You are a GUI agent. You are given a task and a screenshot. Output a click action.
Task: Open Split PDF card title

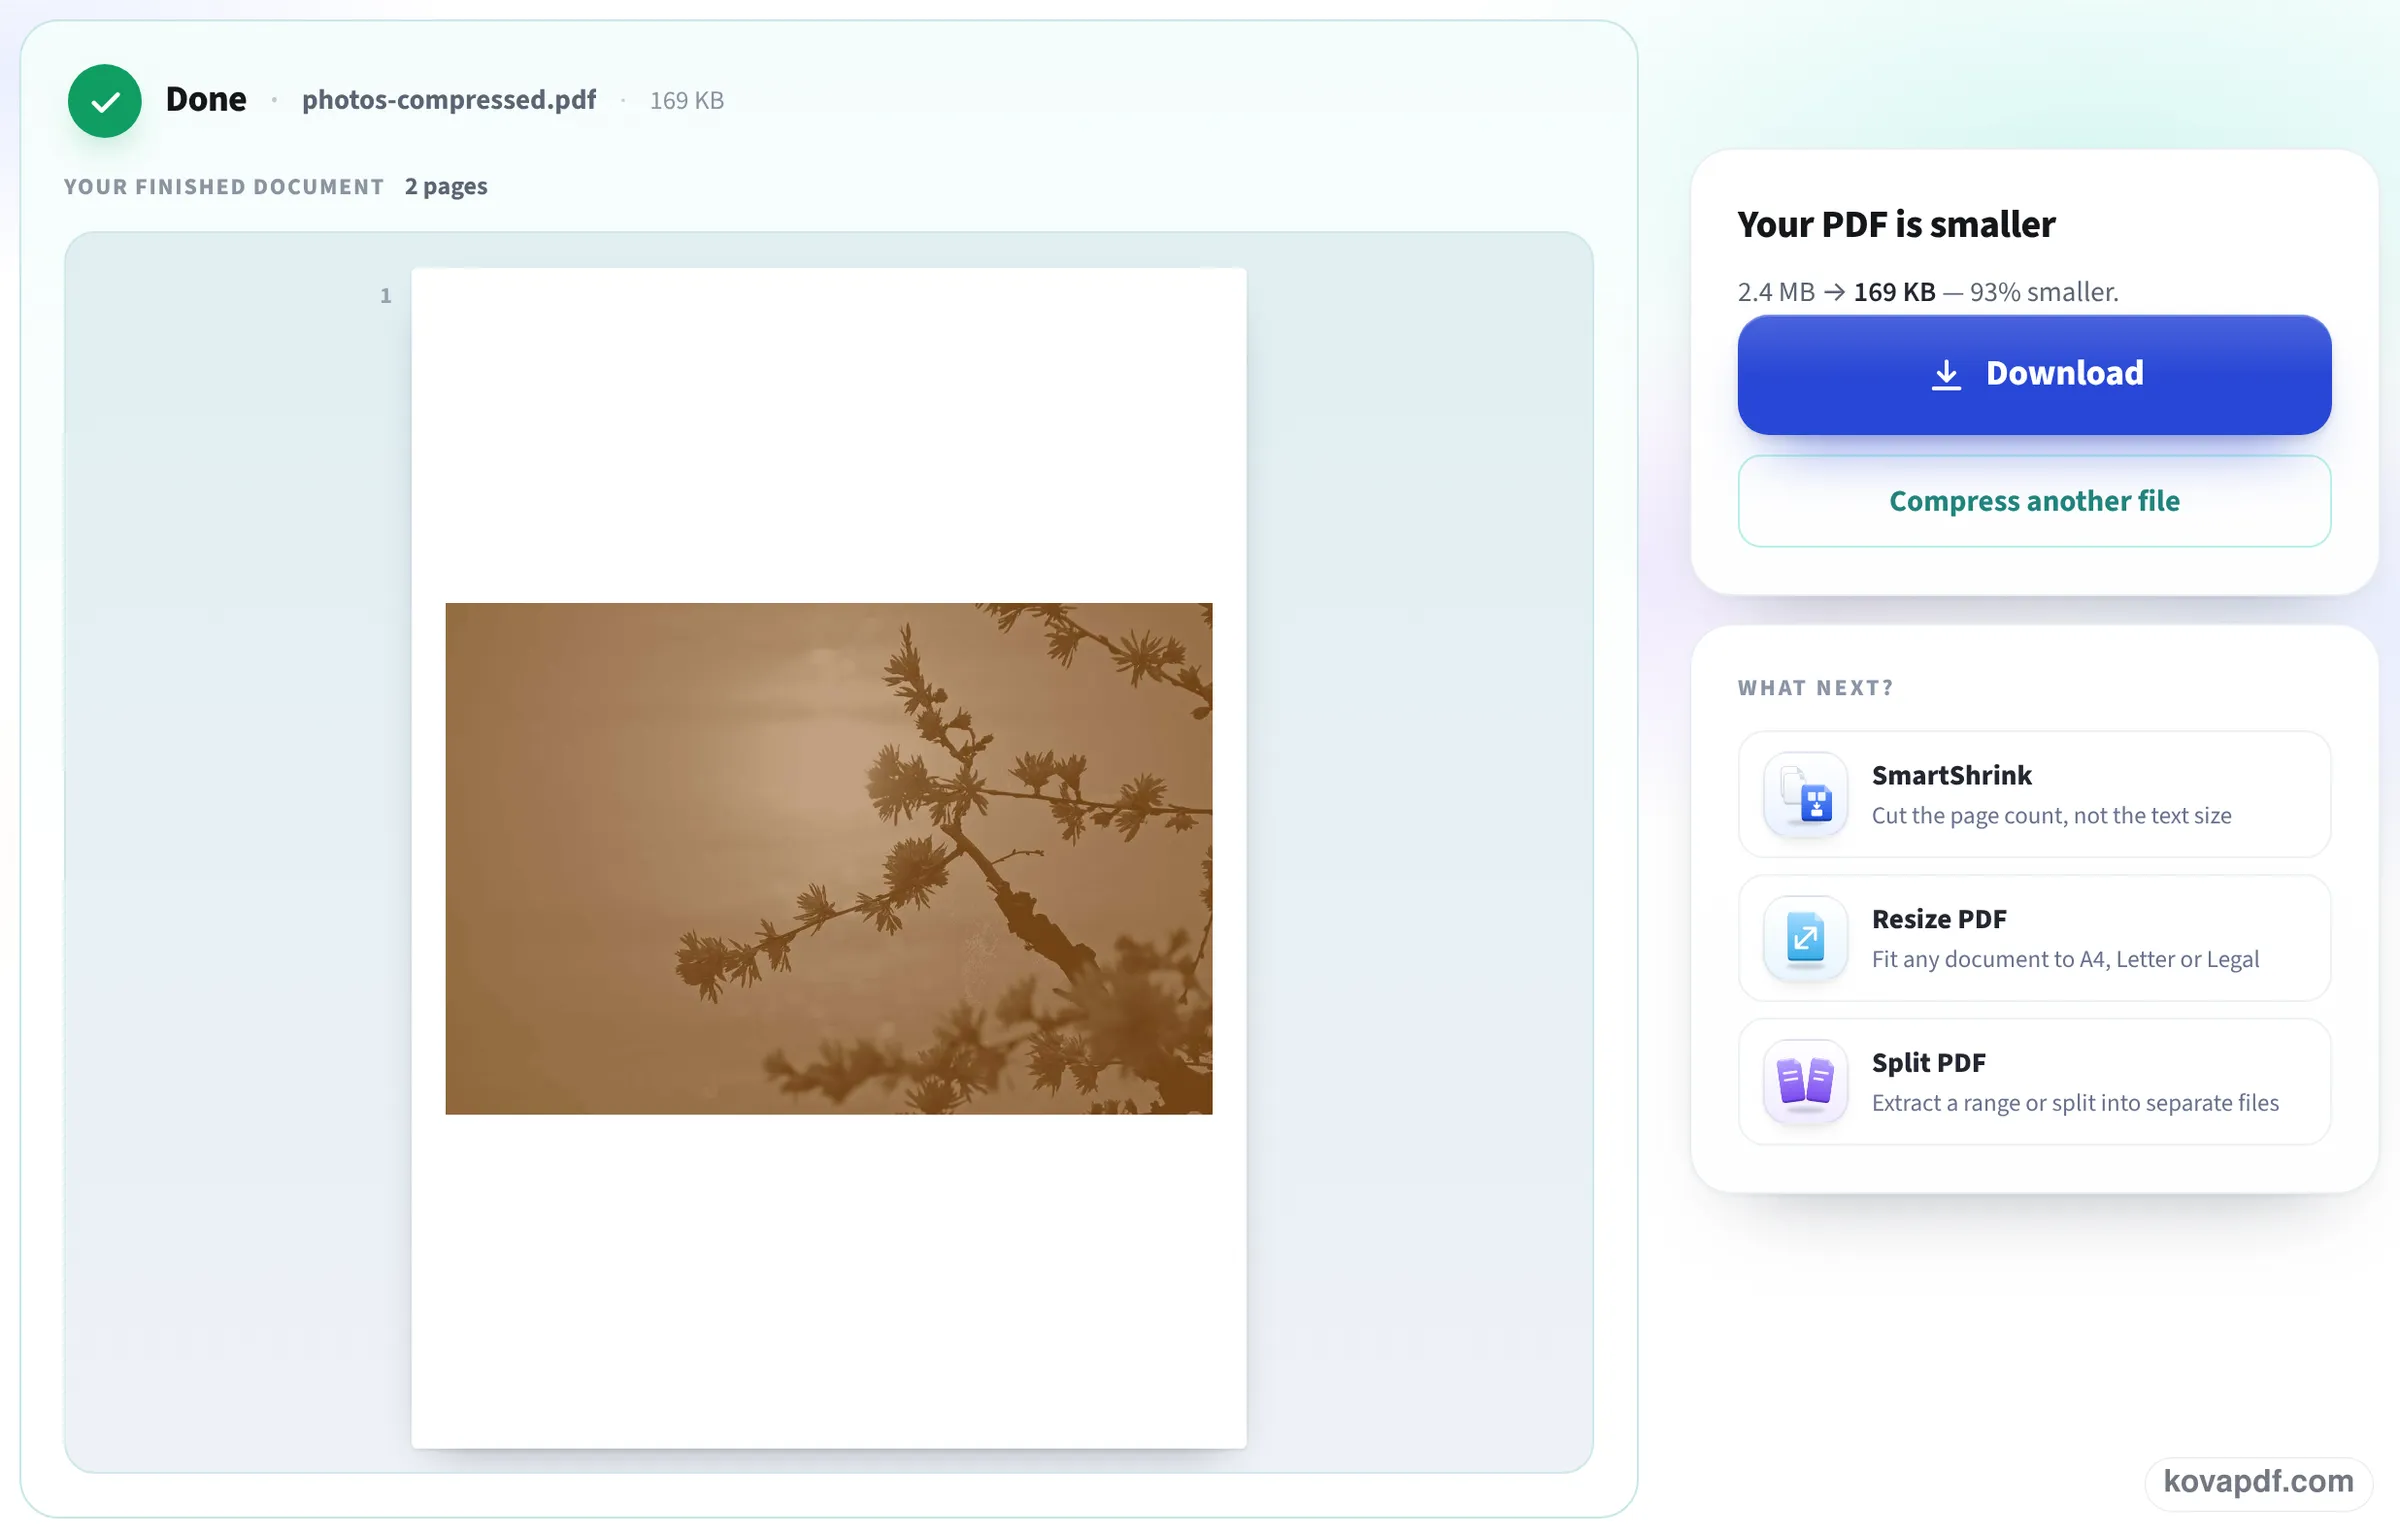[1928, 1062]
